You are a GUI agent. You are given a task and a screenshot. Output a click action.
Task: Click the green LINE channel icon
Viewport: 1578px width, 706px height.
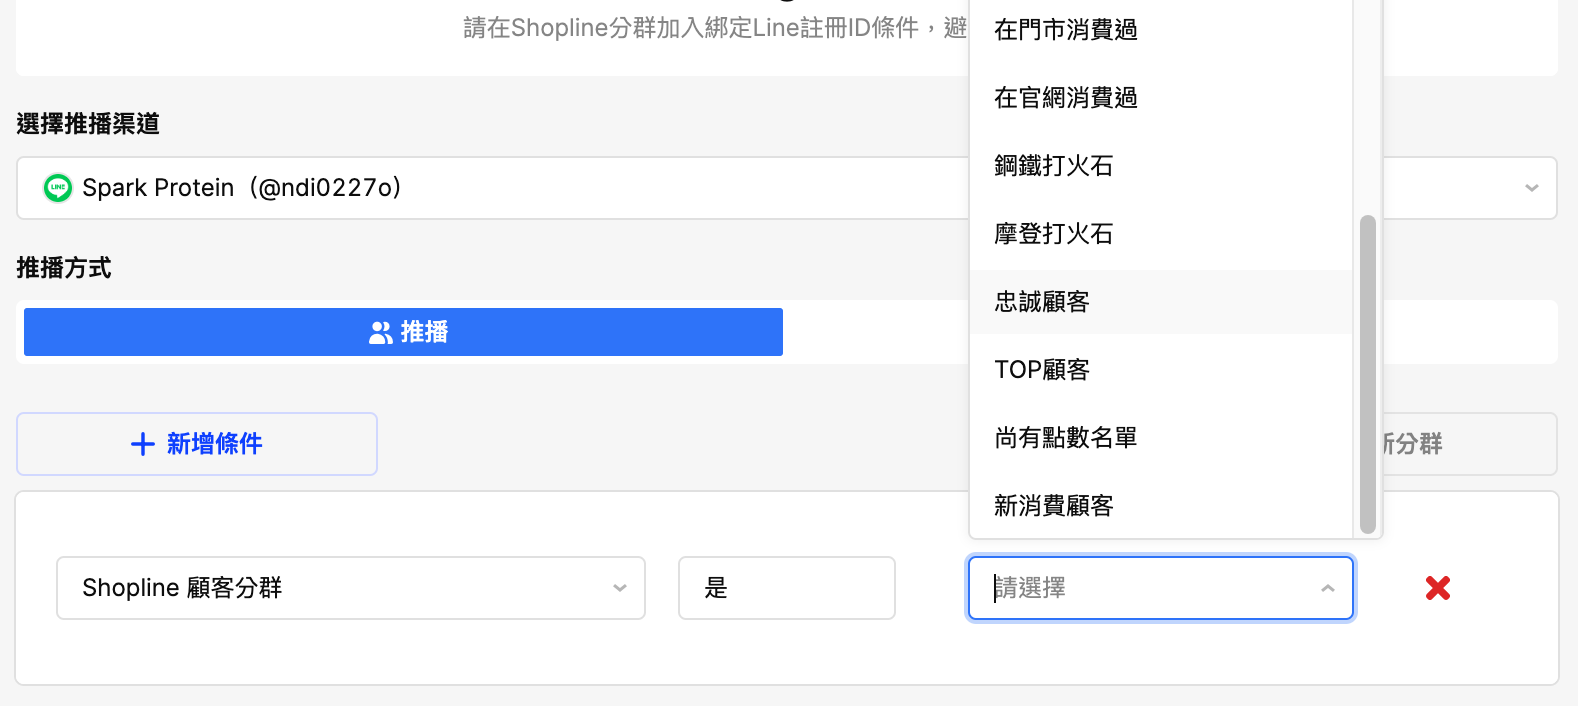[x=58, y=188]
